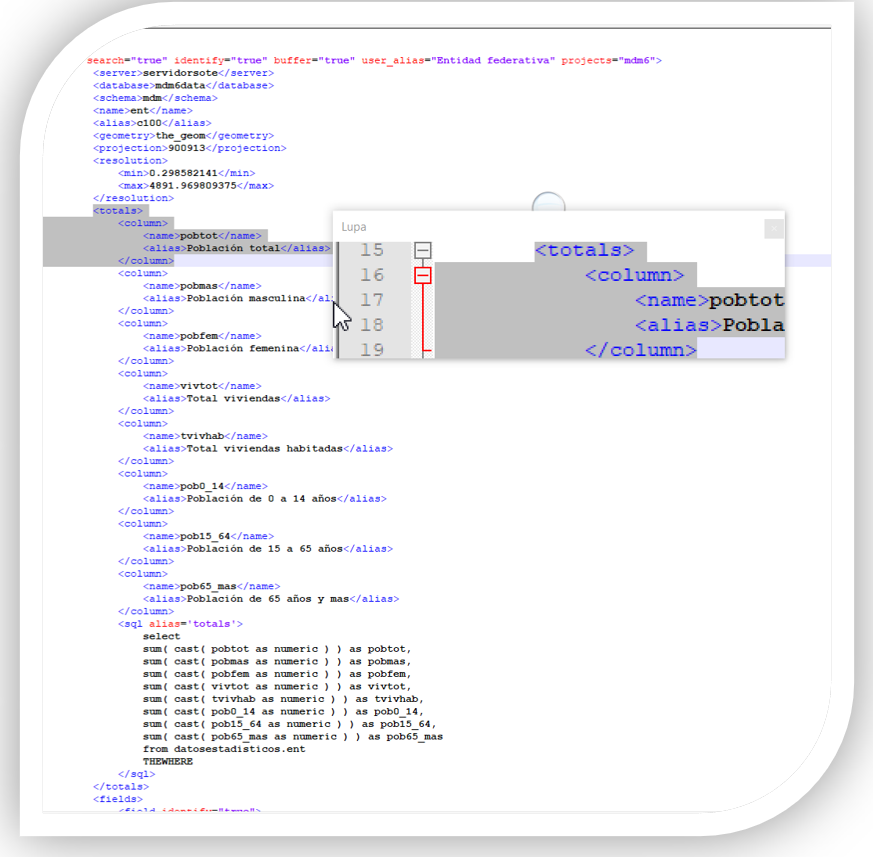Place cursor on THEWHERE placeholder

pos(168,761)
